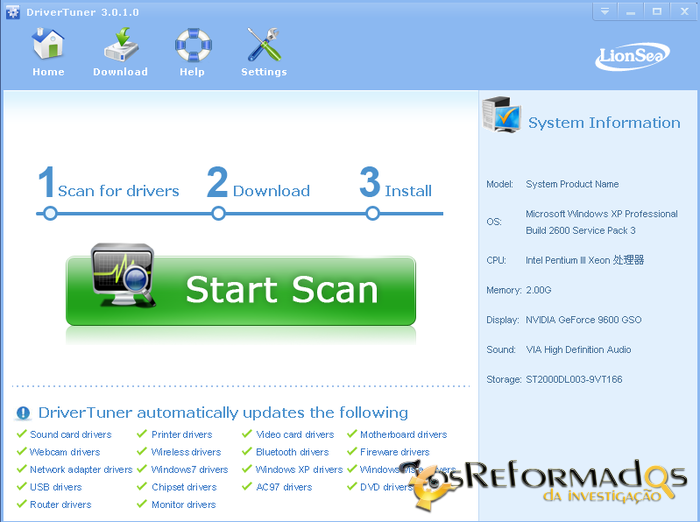700x522 pixels.
Task: Click 'Chipset drivers' list item
Action: click(x=184, y=487)
